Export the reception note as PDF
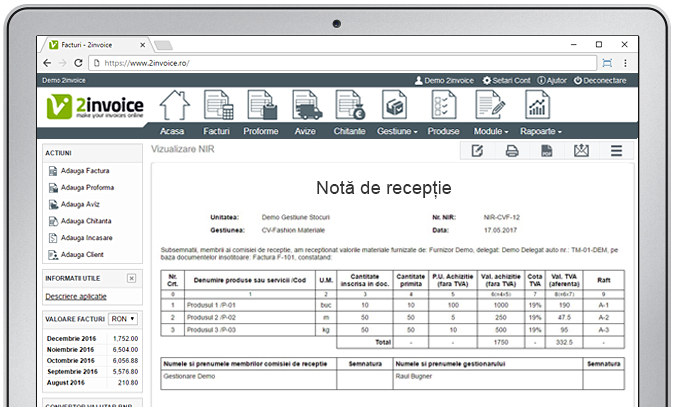The height and width of the screenshot is (407, 674). point(546,151)
